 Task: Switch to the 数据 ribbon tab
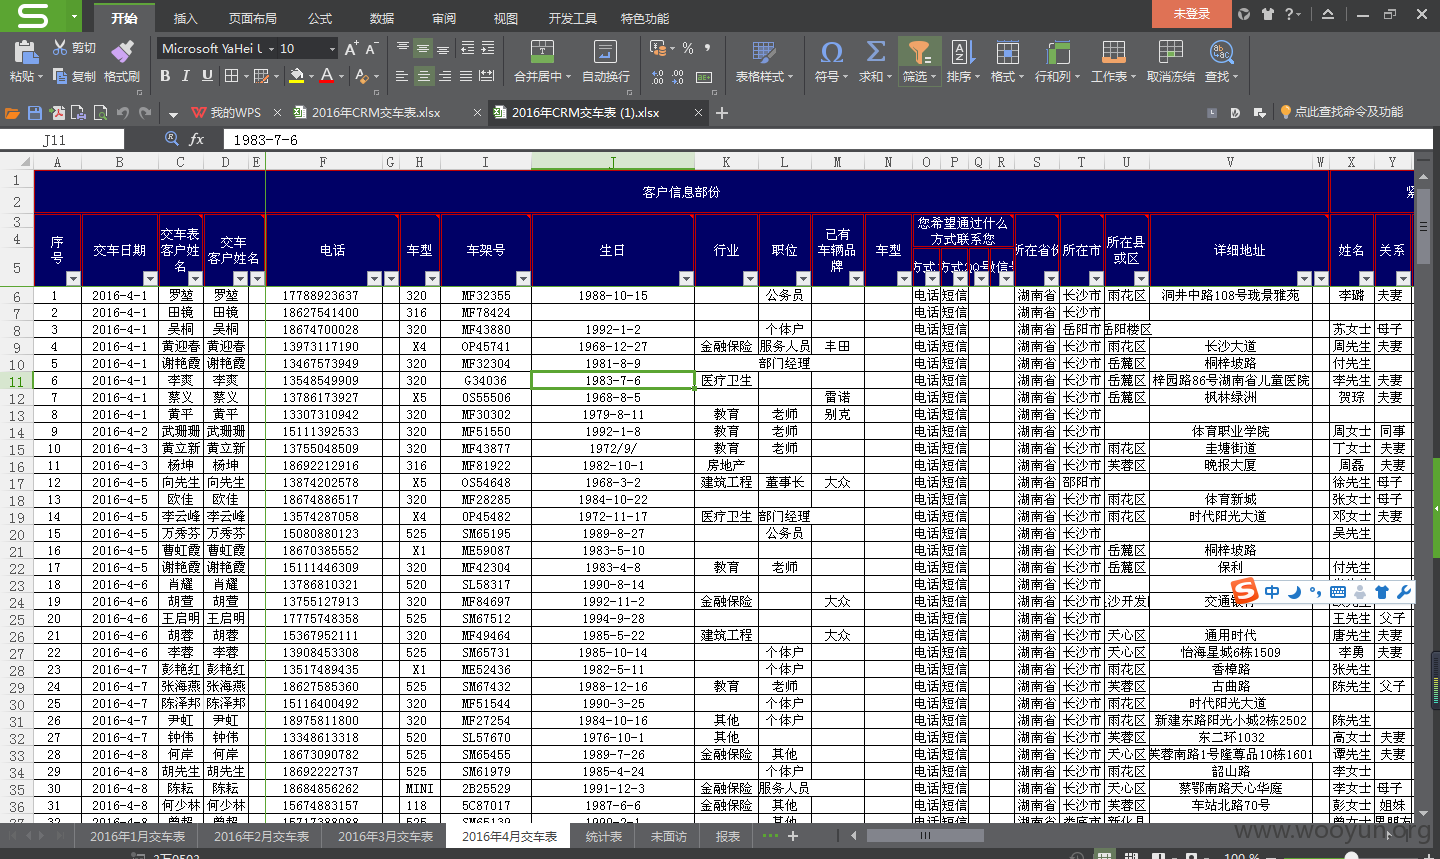(382, 18)
